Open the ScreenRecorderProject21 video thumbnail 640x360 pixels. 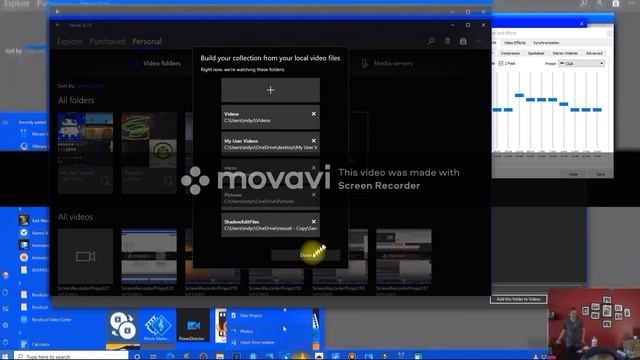85,256
